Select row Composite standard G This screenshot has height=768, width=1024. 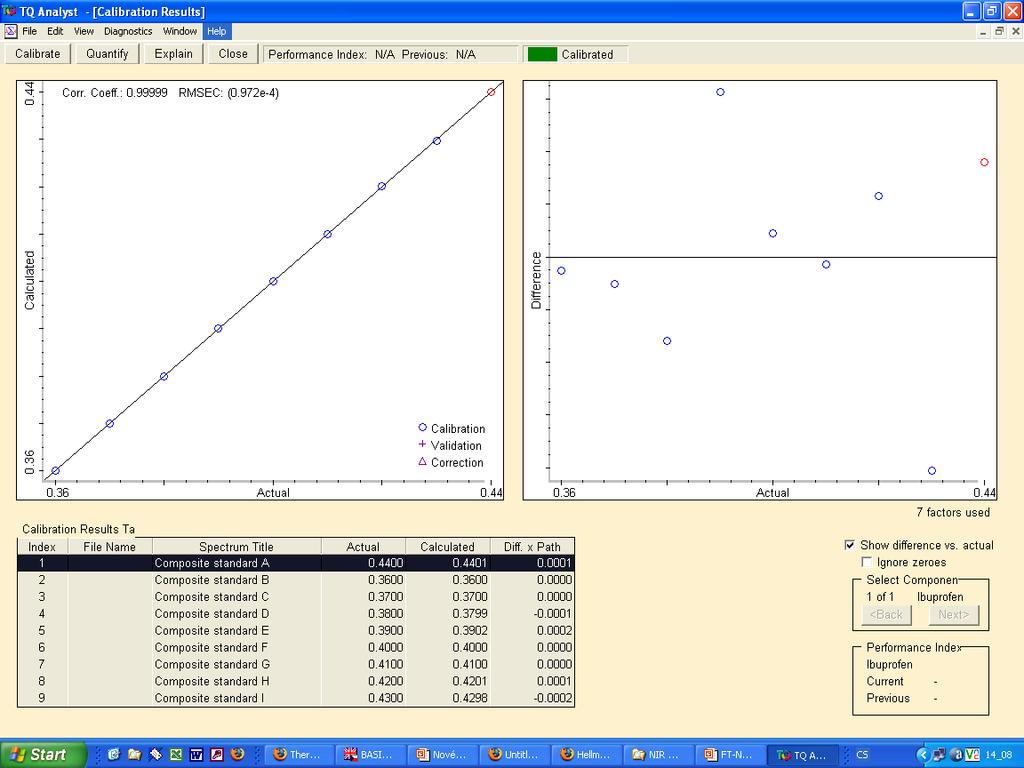pyautogui.click(x=296, y=665)
